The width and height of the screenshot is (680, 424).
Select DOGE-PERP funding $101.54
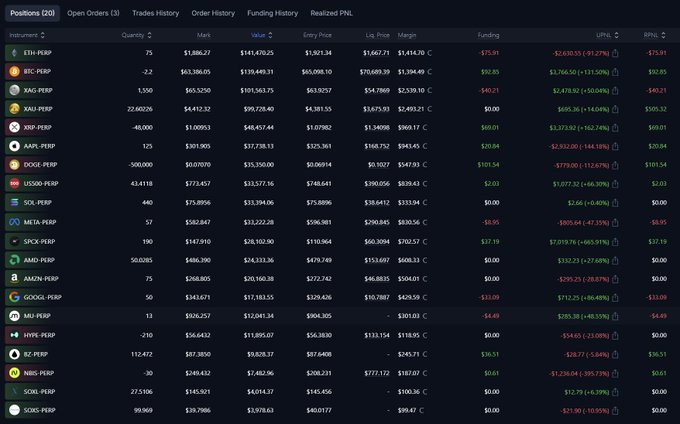coord(488,165)
